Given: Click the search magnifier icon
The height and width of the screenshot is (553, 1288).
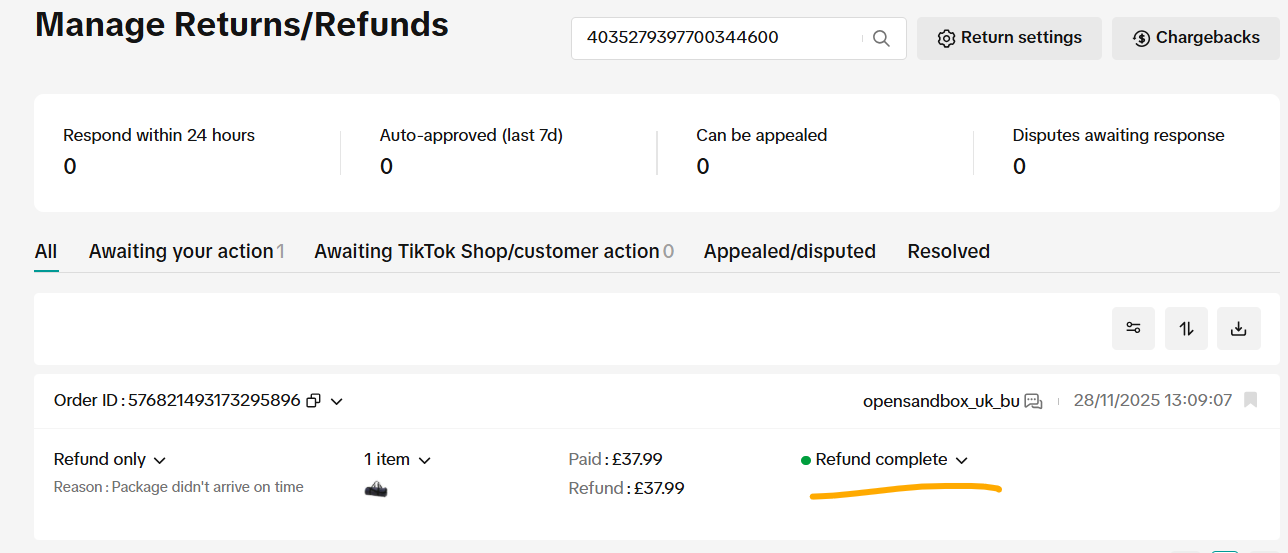Looking at the screenshot, I should pos(881,38).
